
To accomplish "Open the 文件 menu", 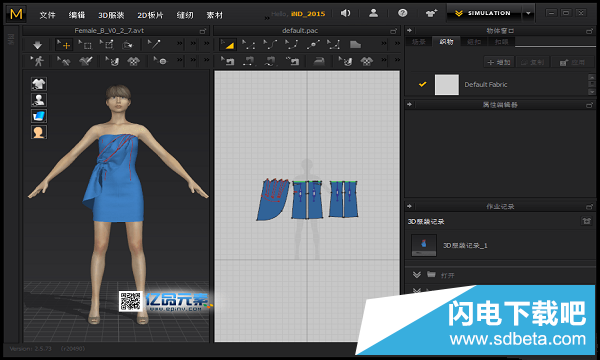I will click(47, 15).
